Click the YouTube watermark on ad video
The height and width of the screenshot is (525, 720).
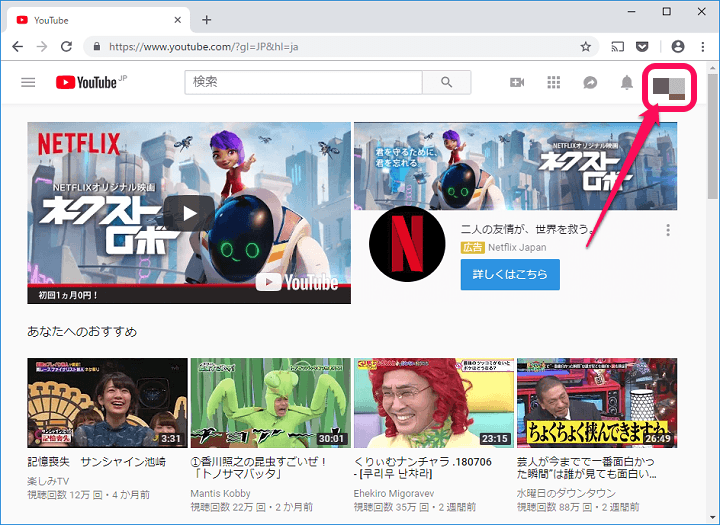pos(297,282)
